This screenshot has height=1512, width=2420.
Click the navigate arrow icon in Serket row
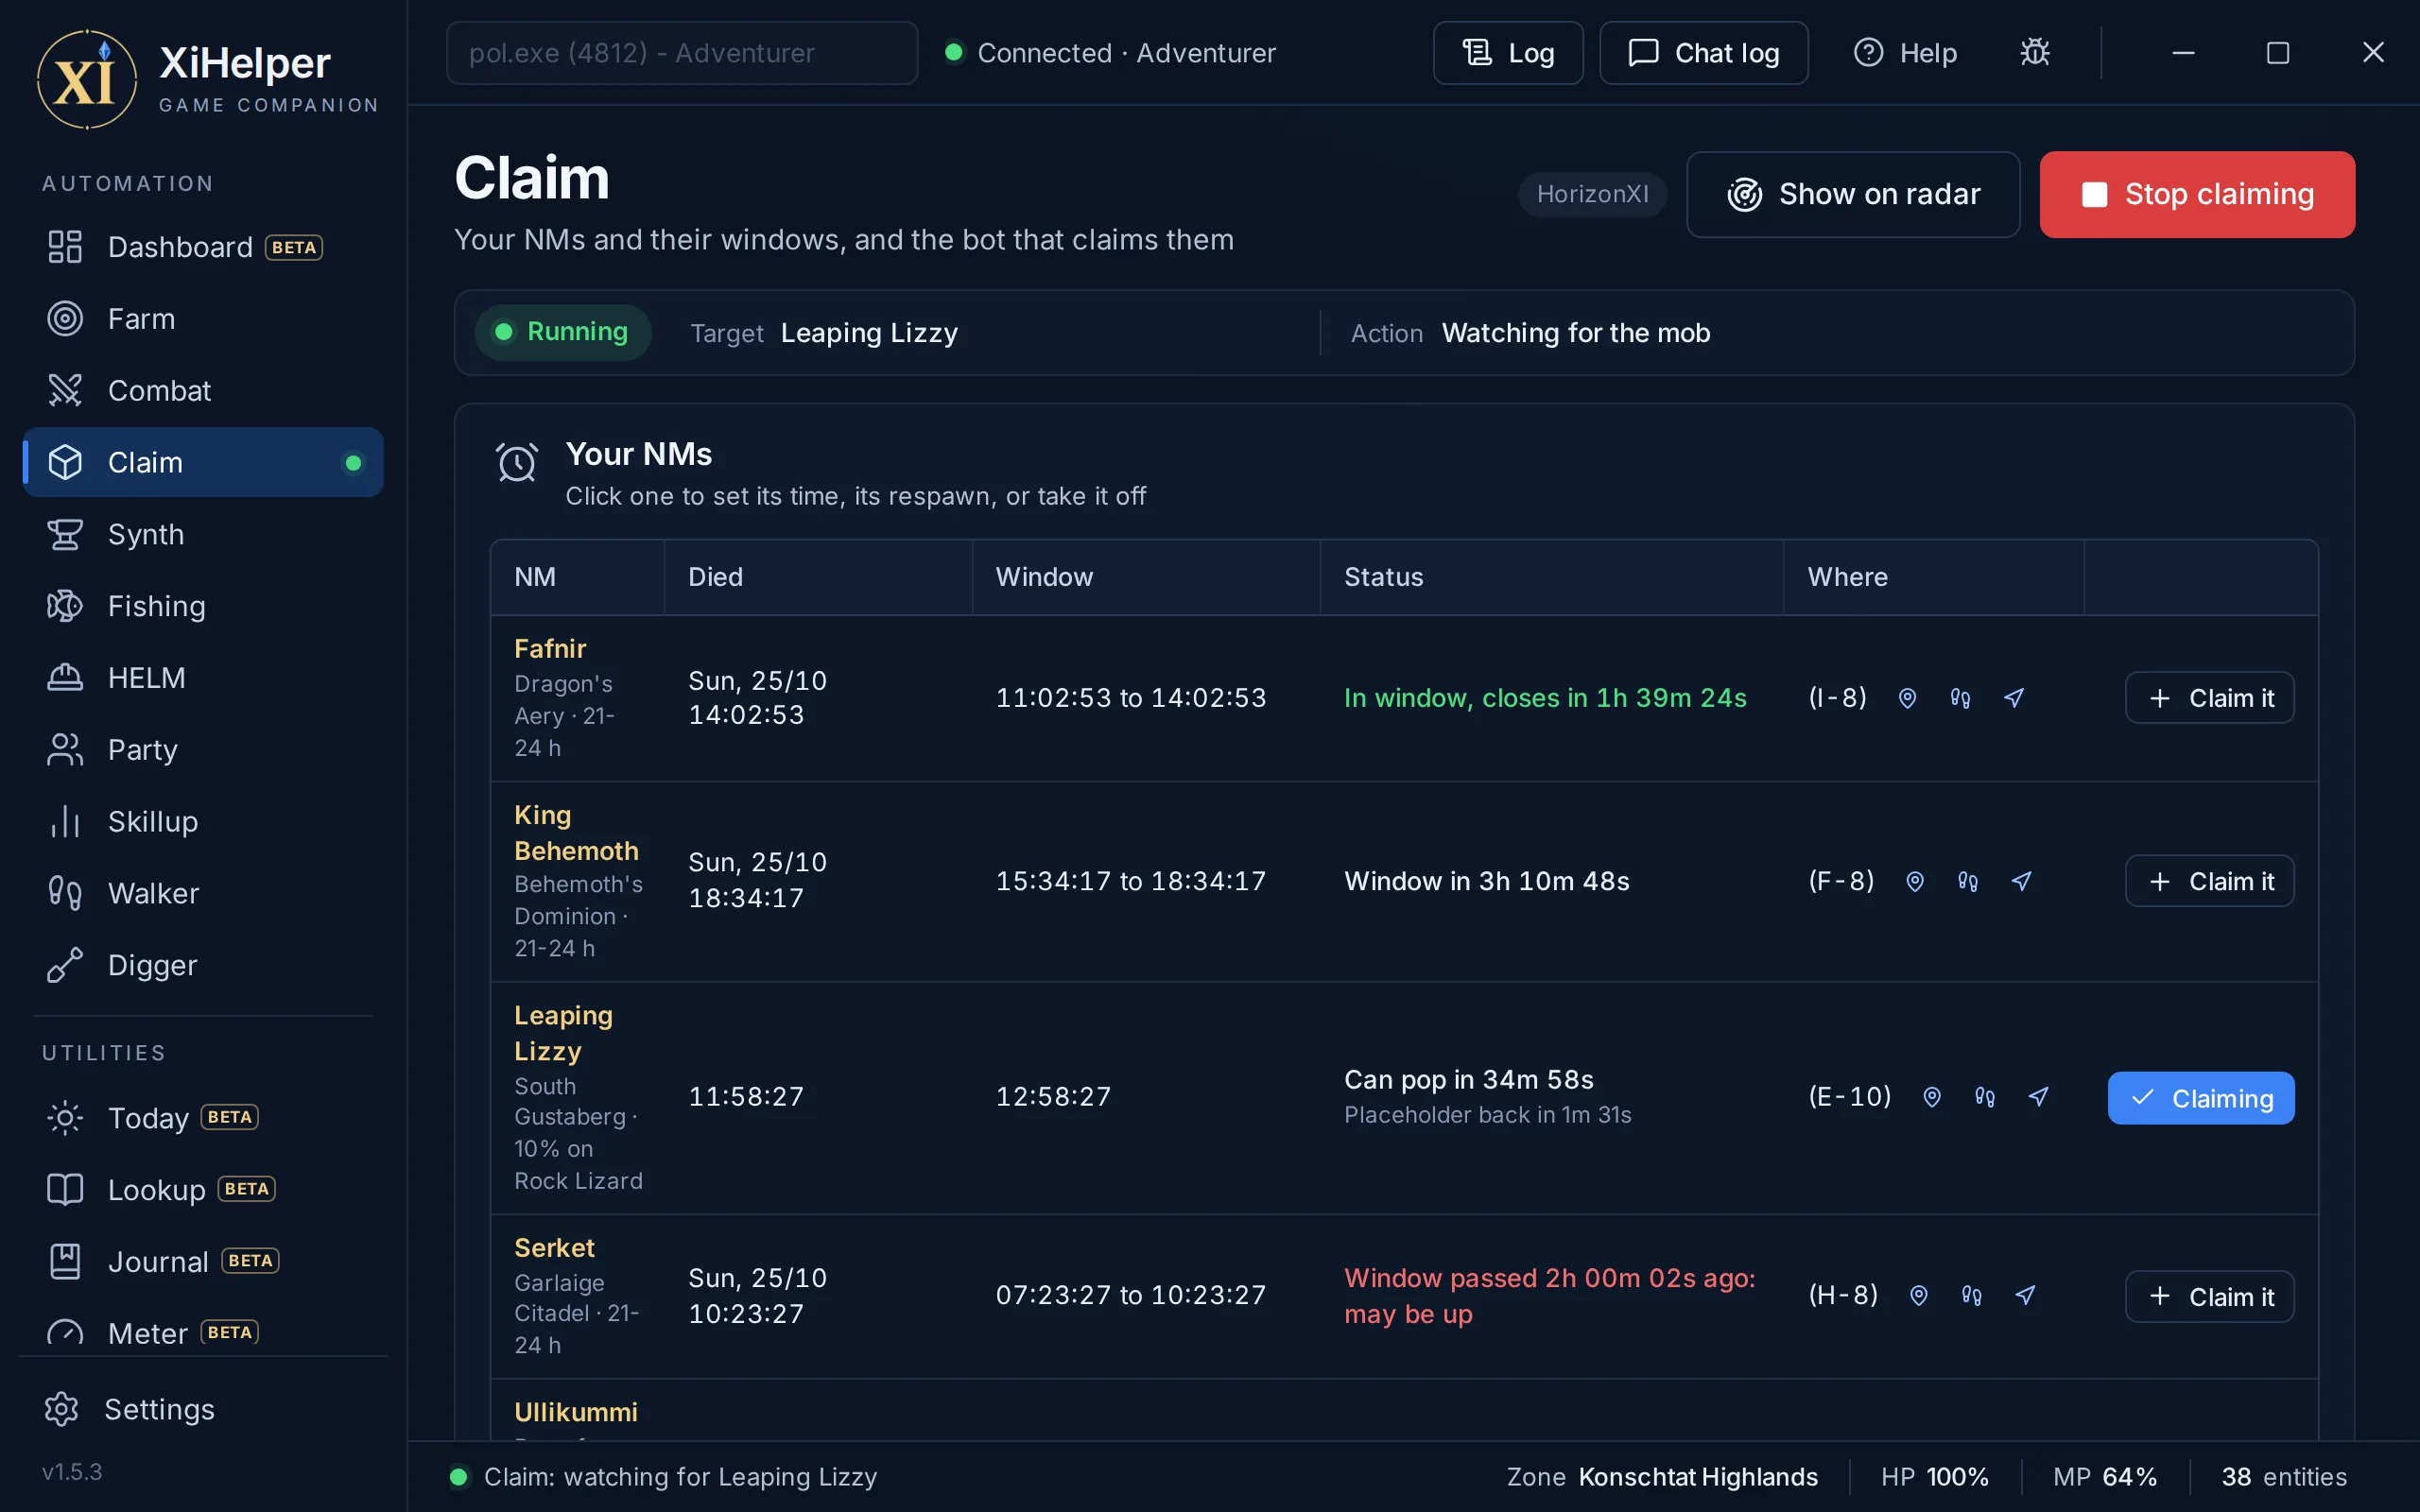tap(2025, 1295)
